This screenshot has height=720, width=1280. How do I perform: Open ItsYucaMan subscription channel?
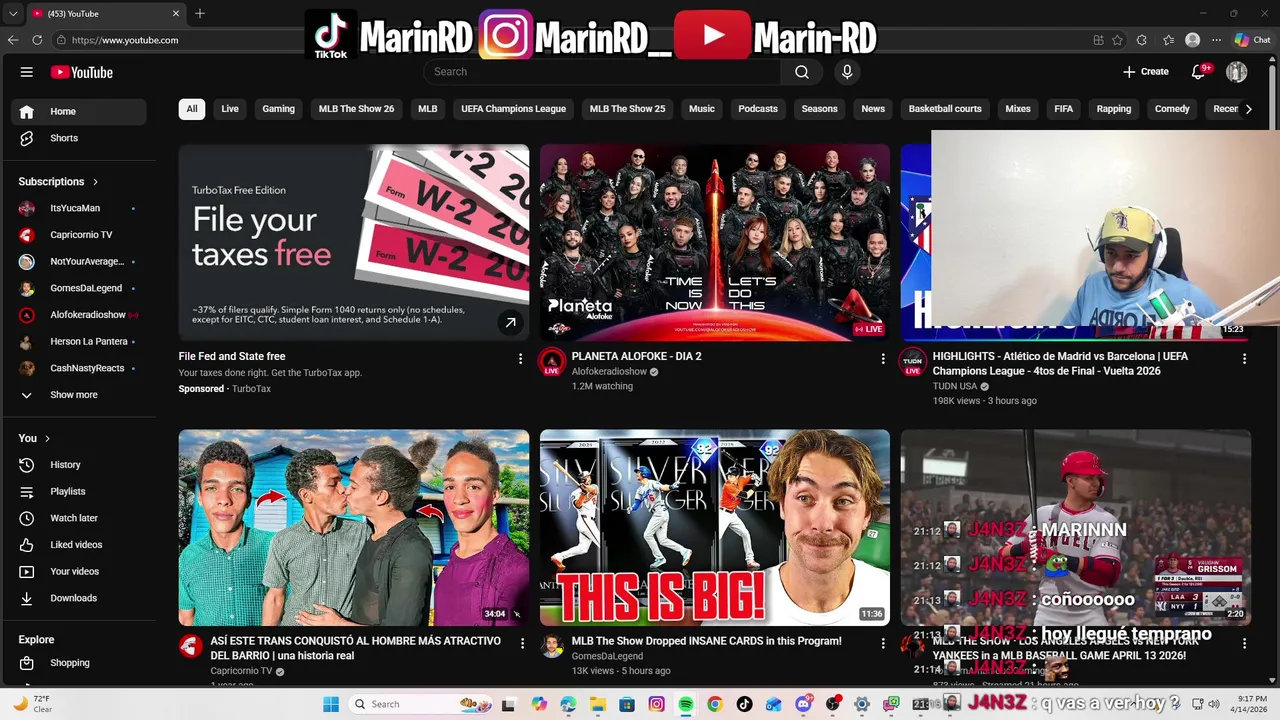(80, 208)
